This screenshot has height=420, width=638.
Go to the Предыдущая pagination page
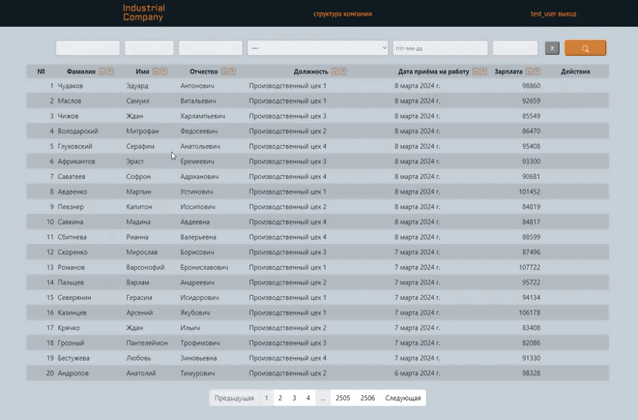(234, 398)
